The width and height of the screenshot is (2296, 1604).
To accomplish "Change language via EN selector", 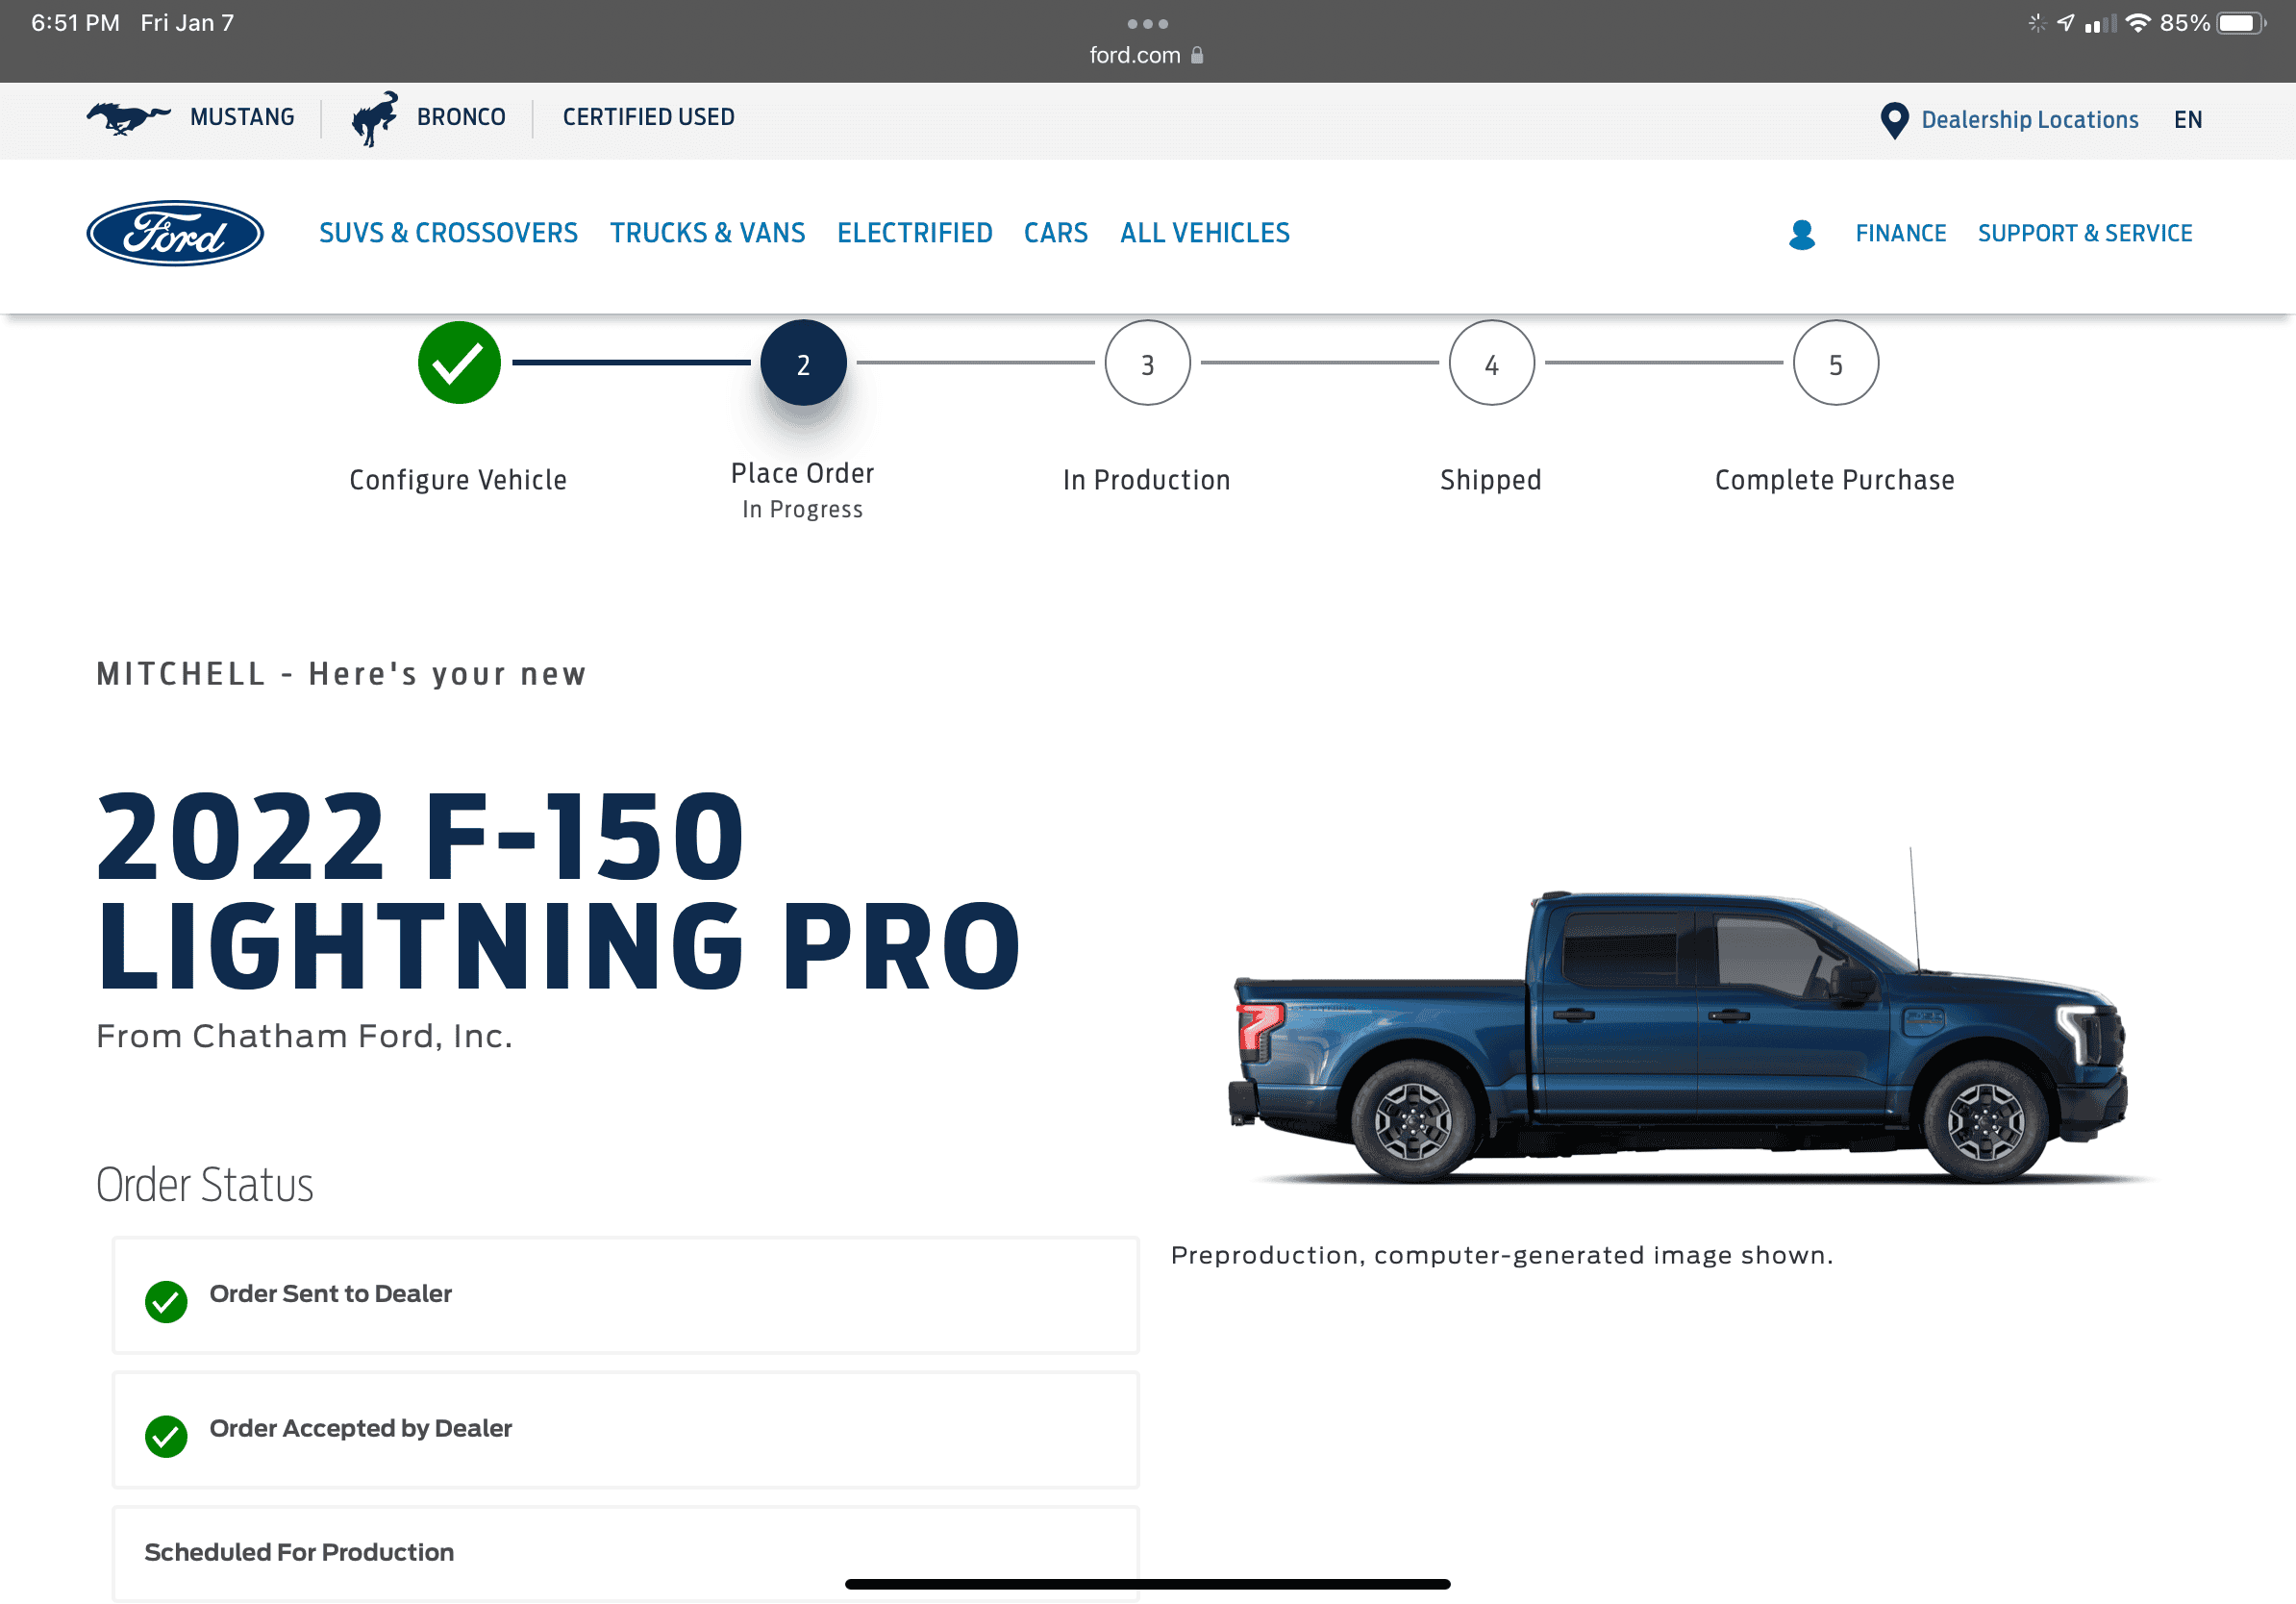I will 2187,120.
